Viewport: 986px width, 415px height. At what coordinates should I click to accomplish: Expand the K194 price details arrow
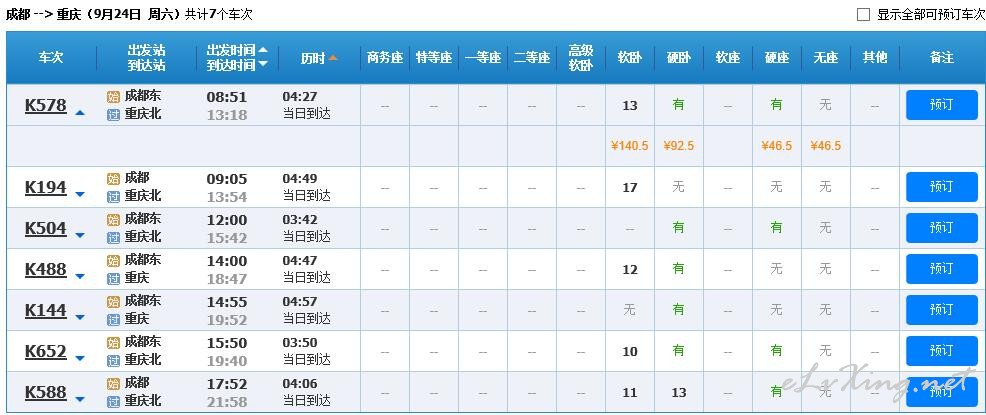pos(80,194)
